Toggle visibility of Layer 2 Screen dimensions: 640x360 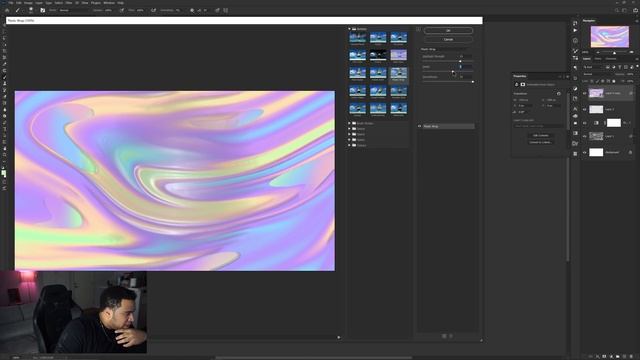584,109
